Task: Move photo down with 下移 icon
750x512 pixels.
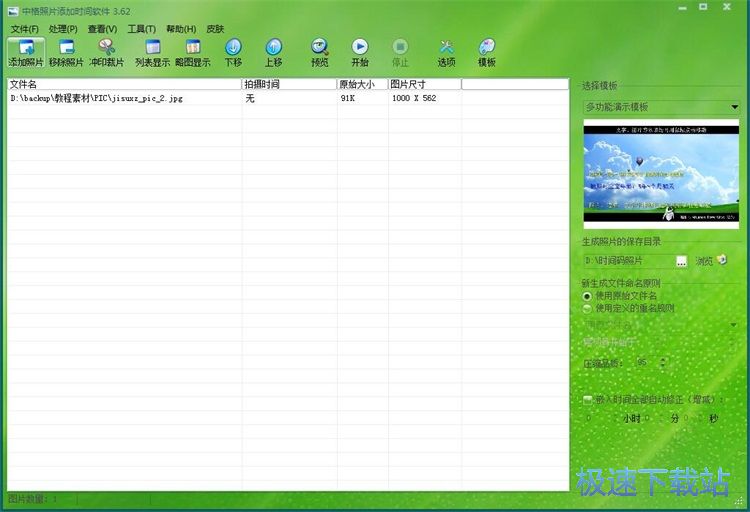Action: [233, 52]
